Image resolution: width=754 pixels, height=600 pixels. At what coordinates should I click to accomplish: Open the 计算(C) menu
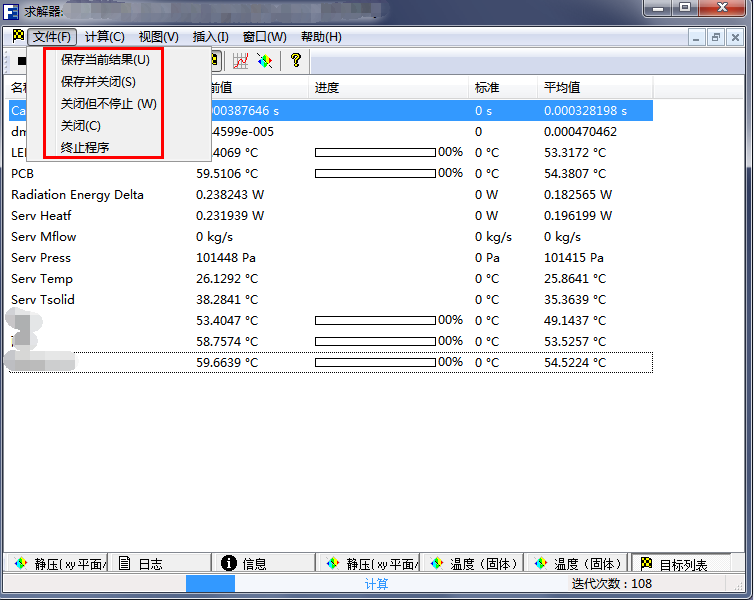point(104,37)
